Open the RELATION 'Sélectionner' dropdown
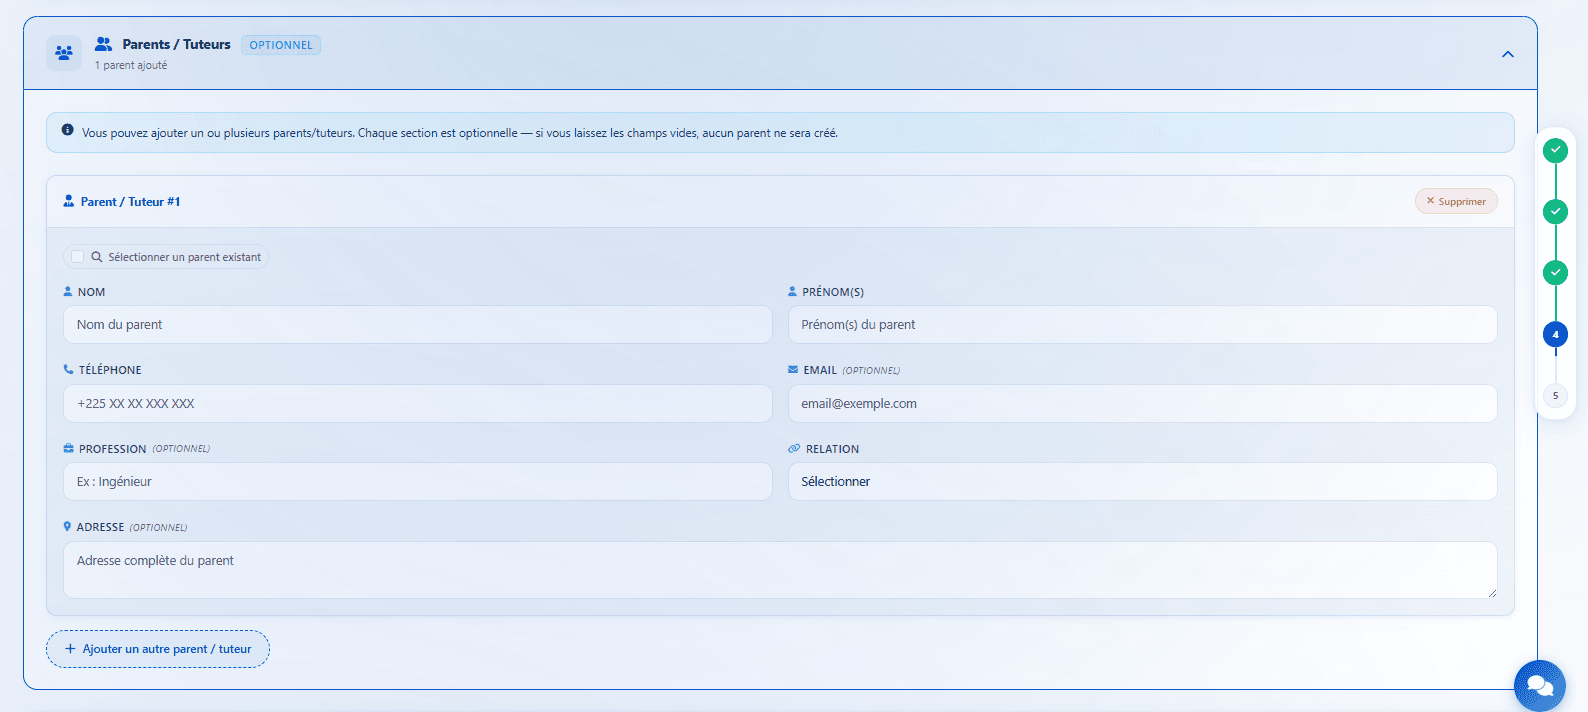Screen dimensions: 1588x712 1143,482
